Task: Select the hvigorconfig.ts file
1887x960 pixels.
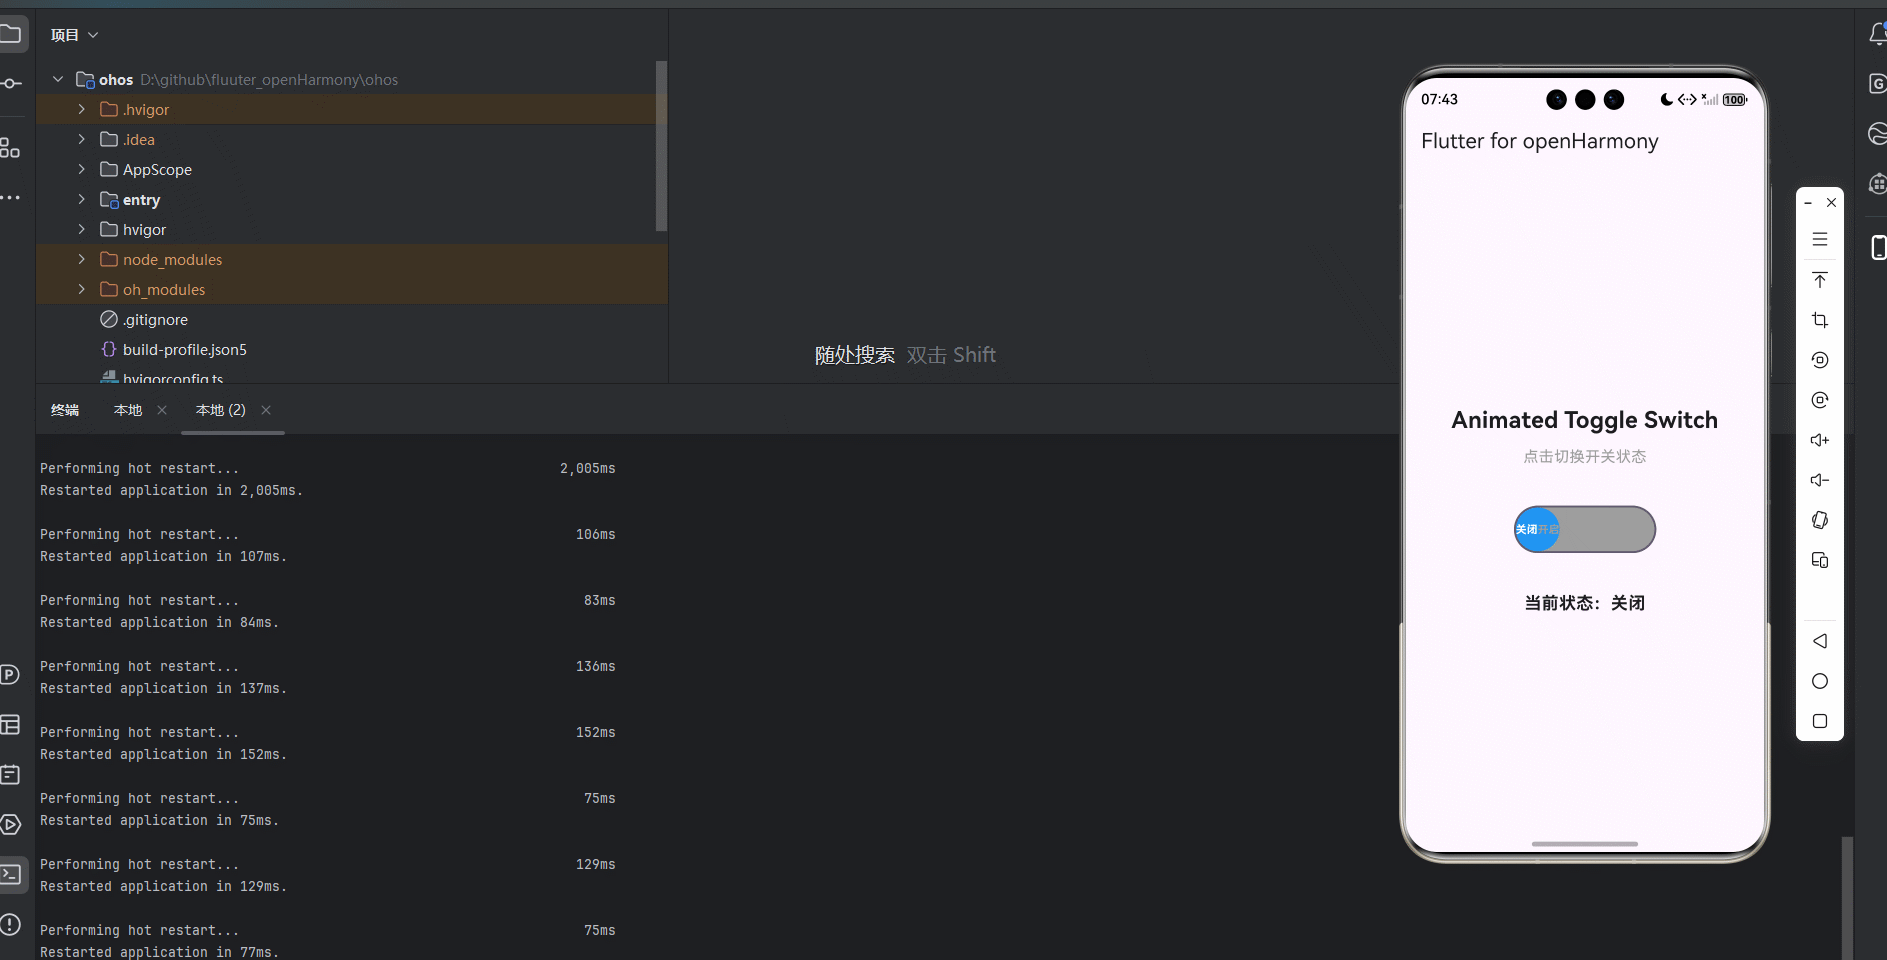Action: click(x=172, y=378)
